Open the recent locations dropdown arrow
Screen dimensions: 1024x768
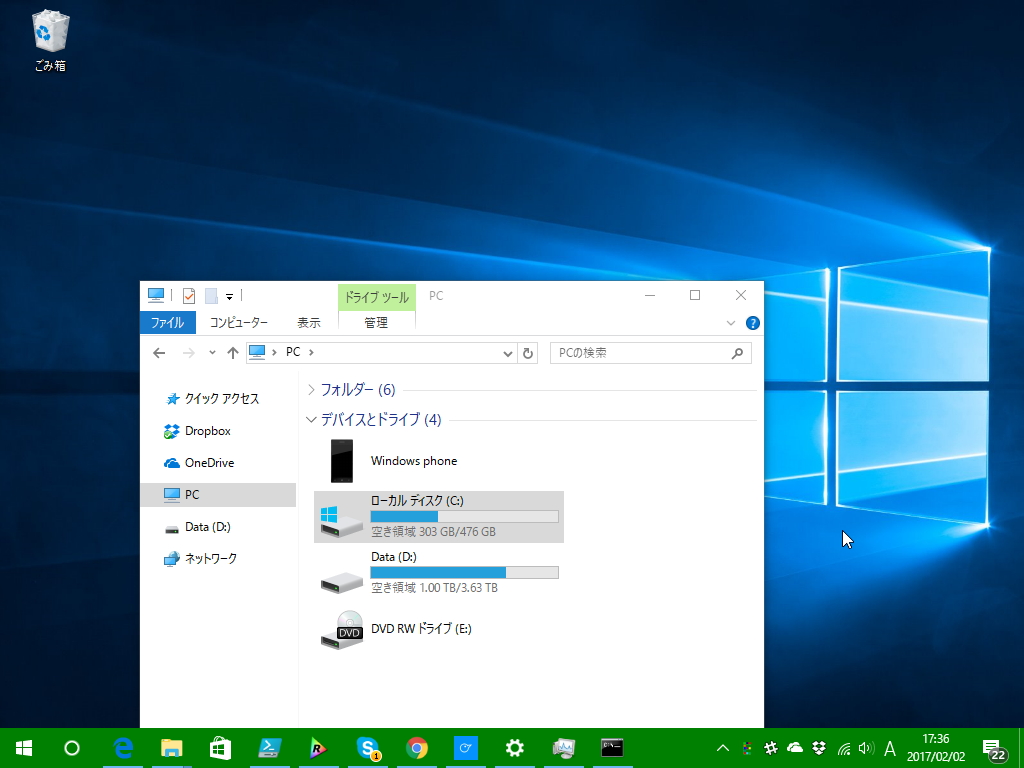coord(212,353)
